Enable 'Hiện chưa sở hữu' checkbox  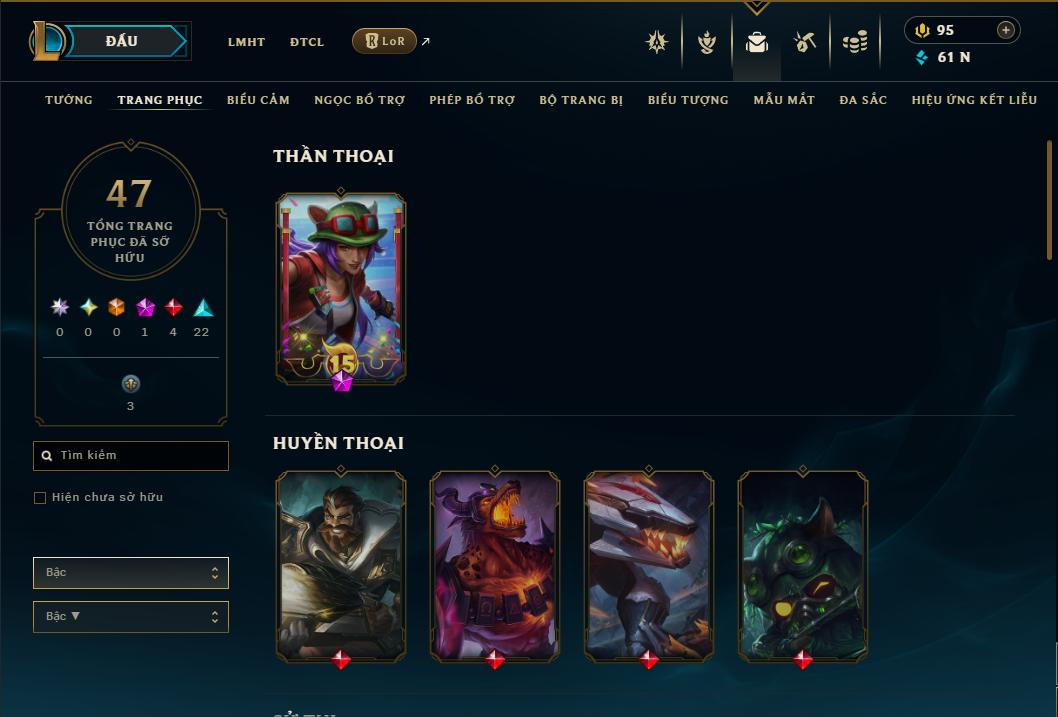point(40,498)
